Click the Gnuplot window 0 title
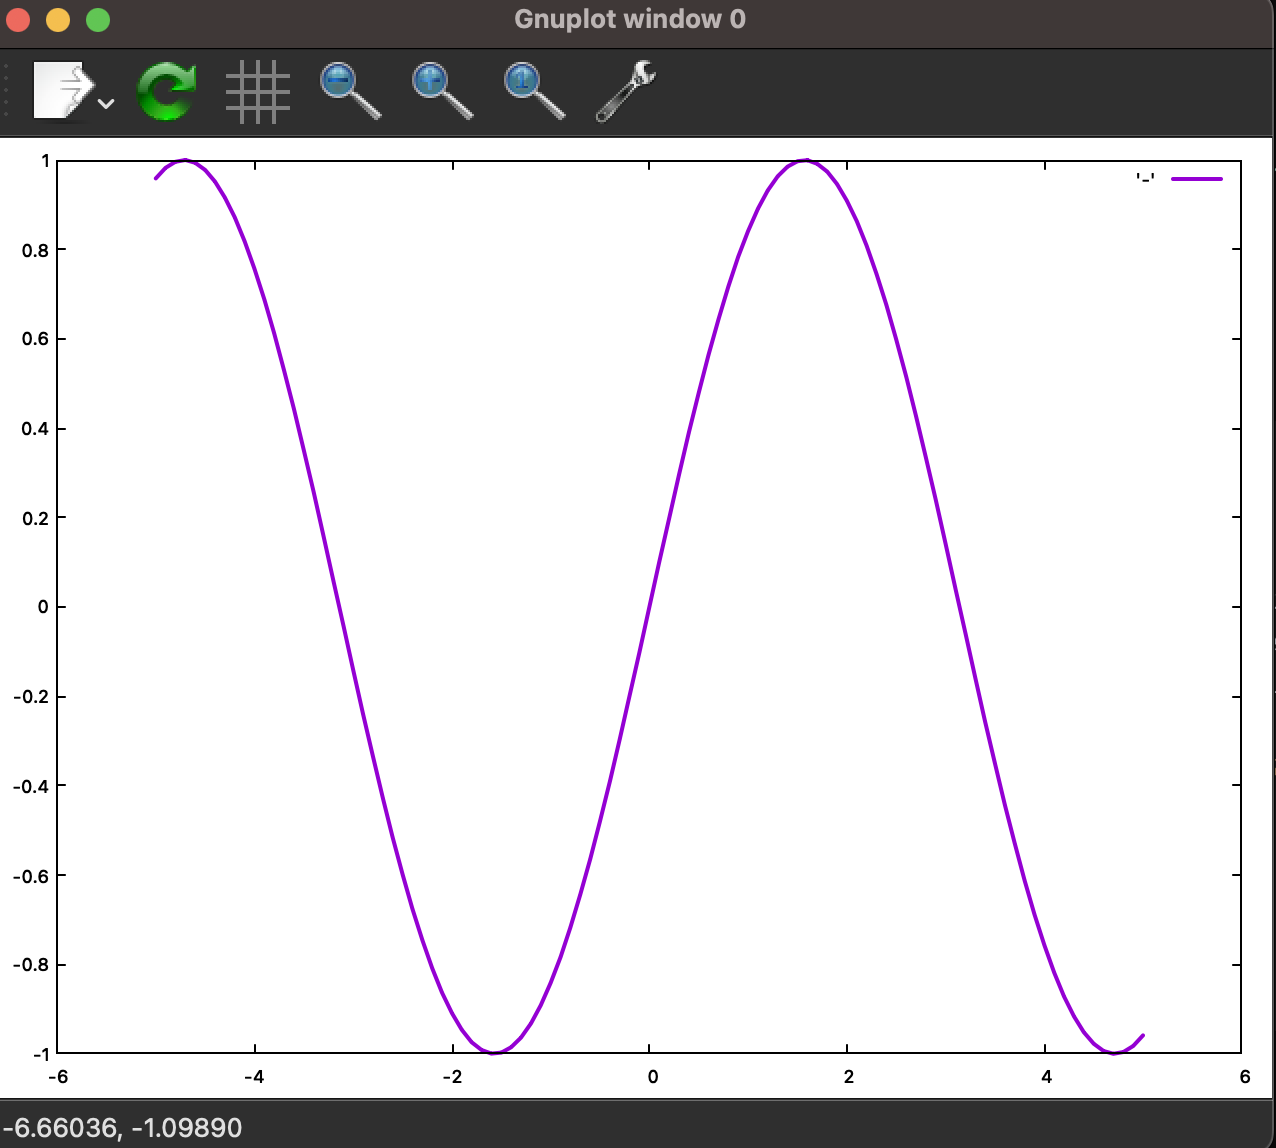Viewport: 1276px width, 1148px height. coord(630,19)
